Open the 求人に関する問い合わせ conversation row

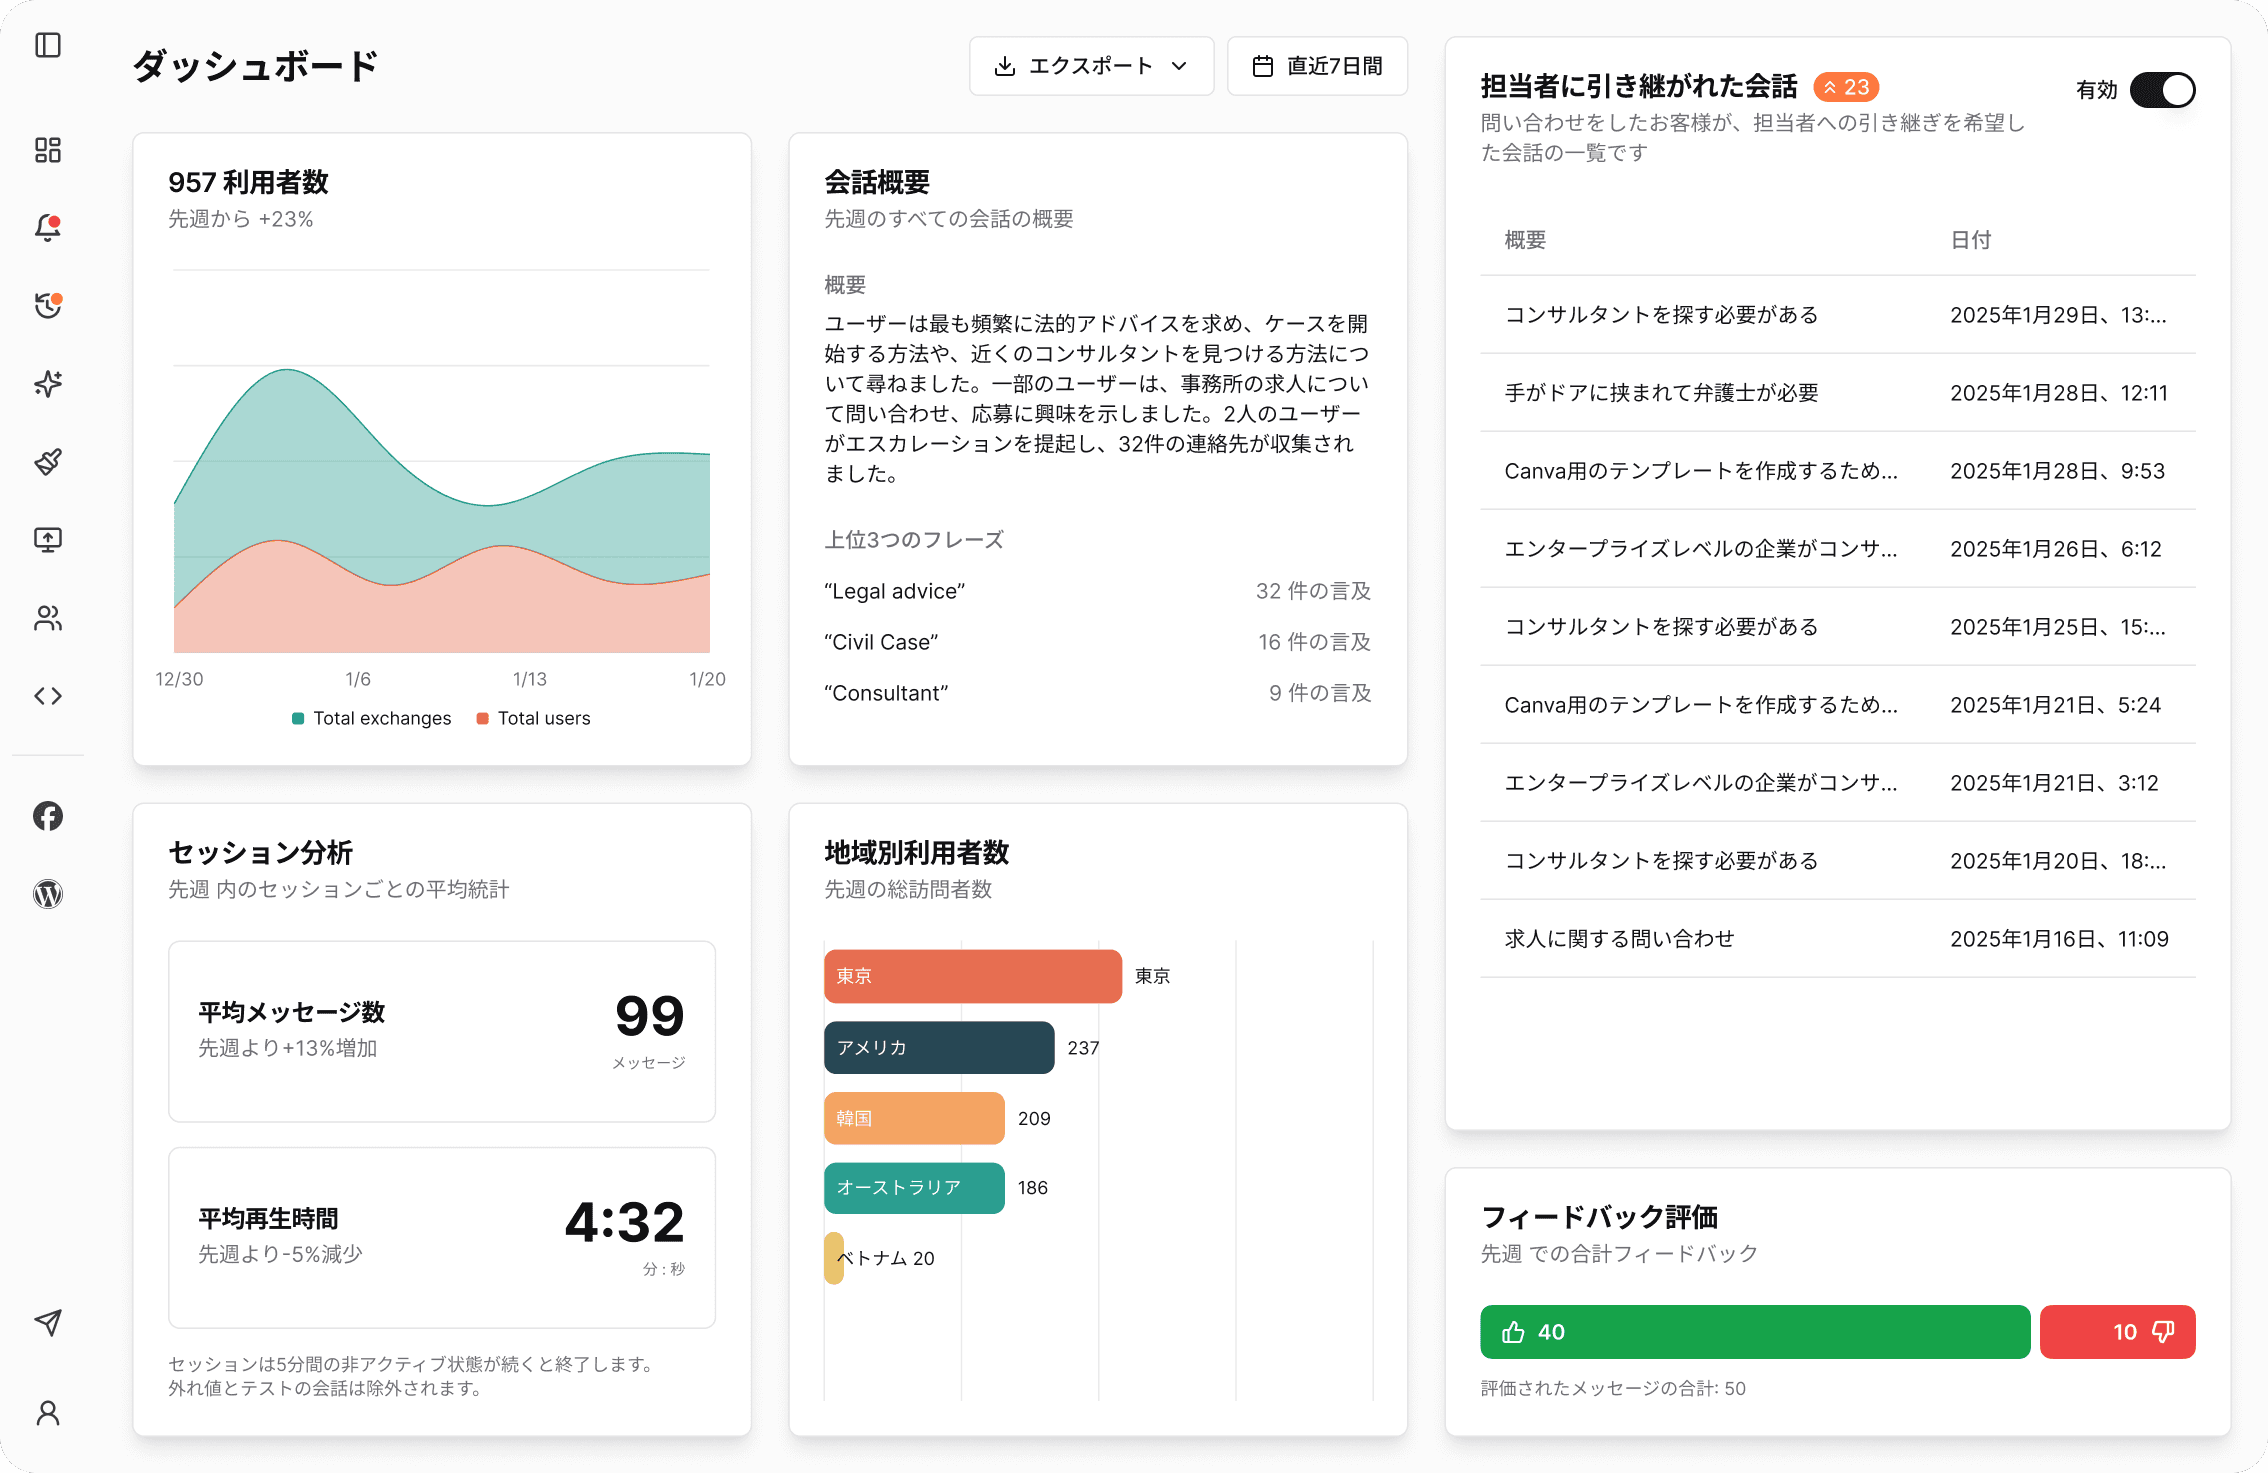coord(1838,939)
